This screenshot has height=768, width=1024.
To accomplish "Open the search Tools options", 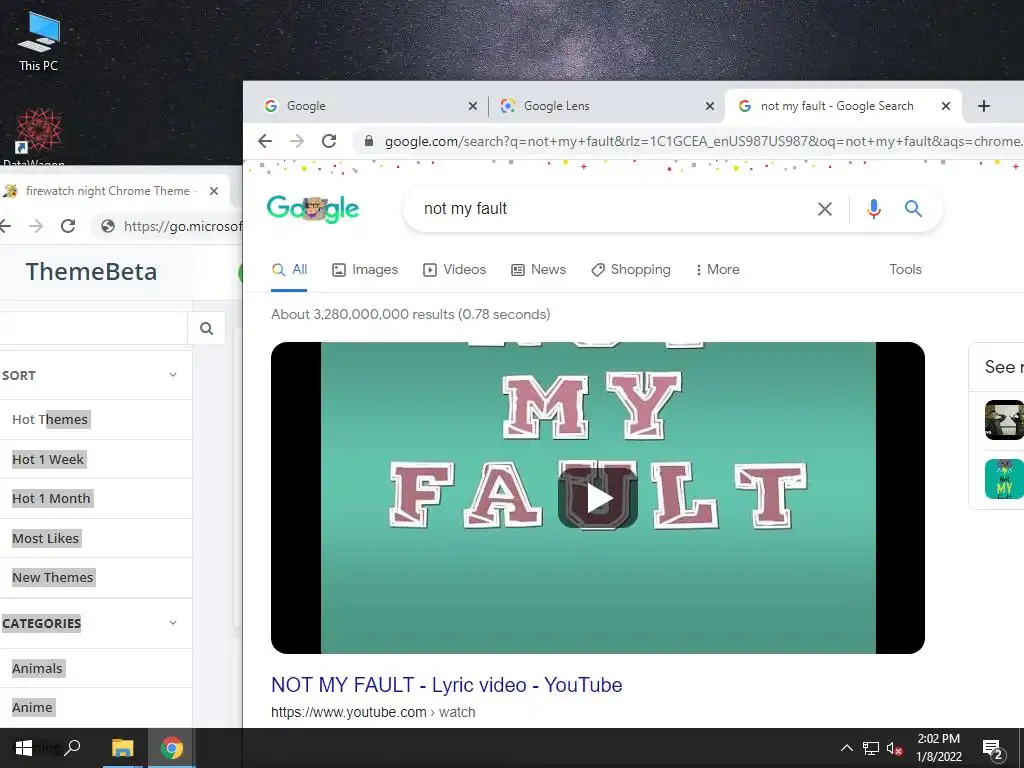I will click(x=905, y=270).
